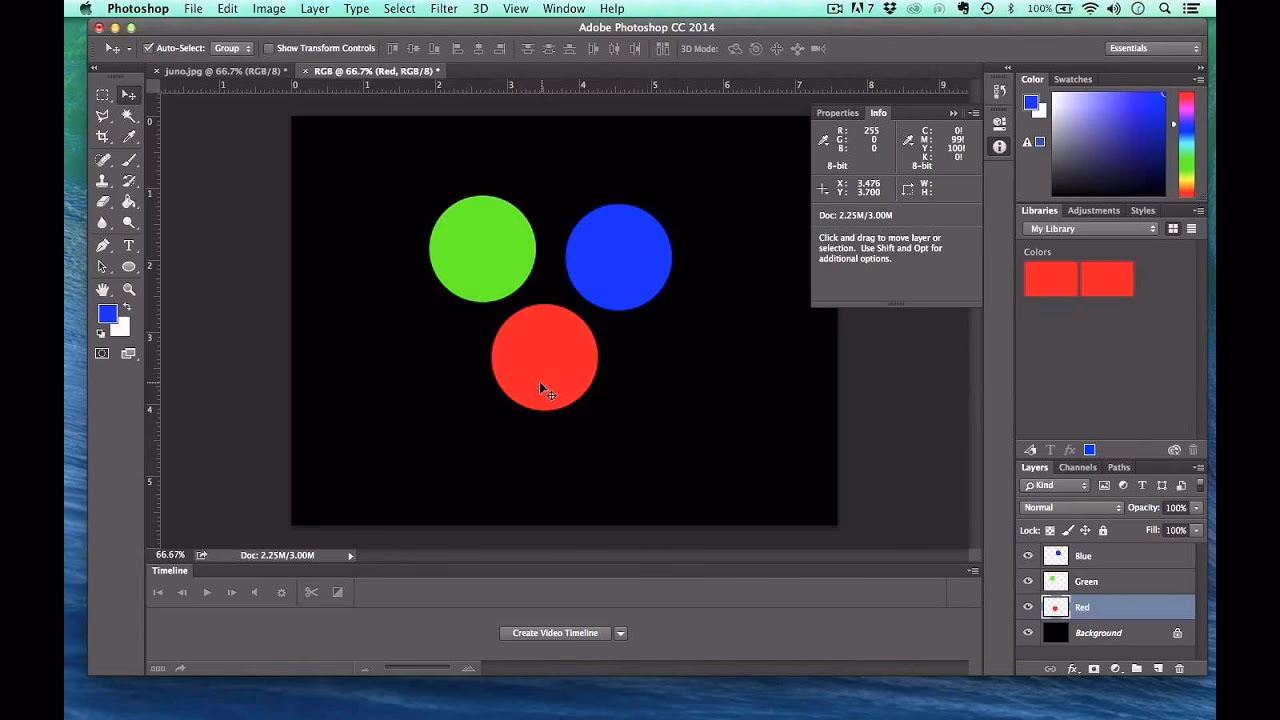Switch to the Channels tab
Screen dimensions: 1280x720
click(x=1077, y=467)
